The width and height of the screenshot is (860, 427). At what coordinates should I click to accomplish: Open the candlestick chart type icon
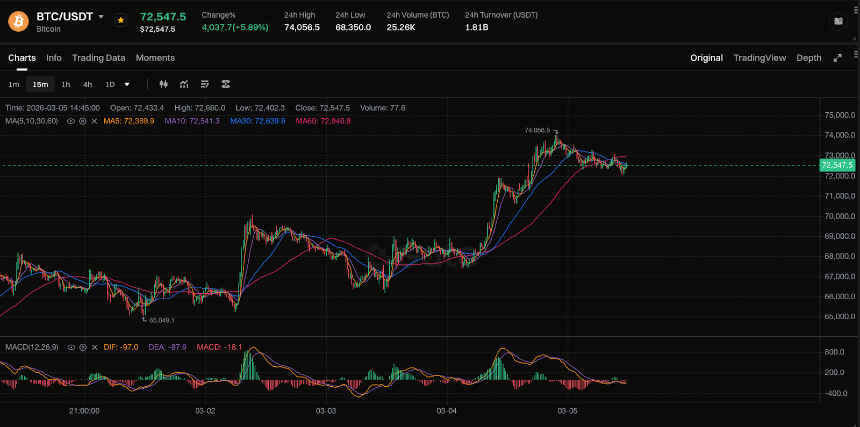(163, 84)
